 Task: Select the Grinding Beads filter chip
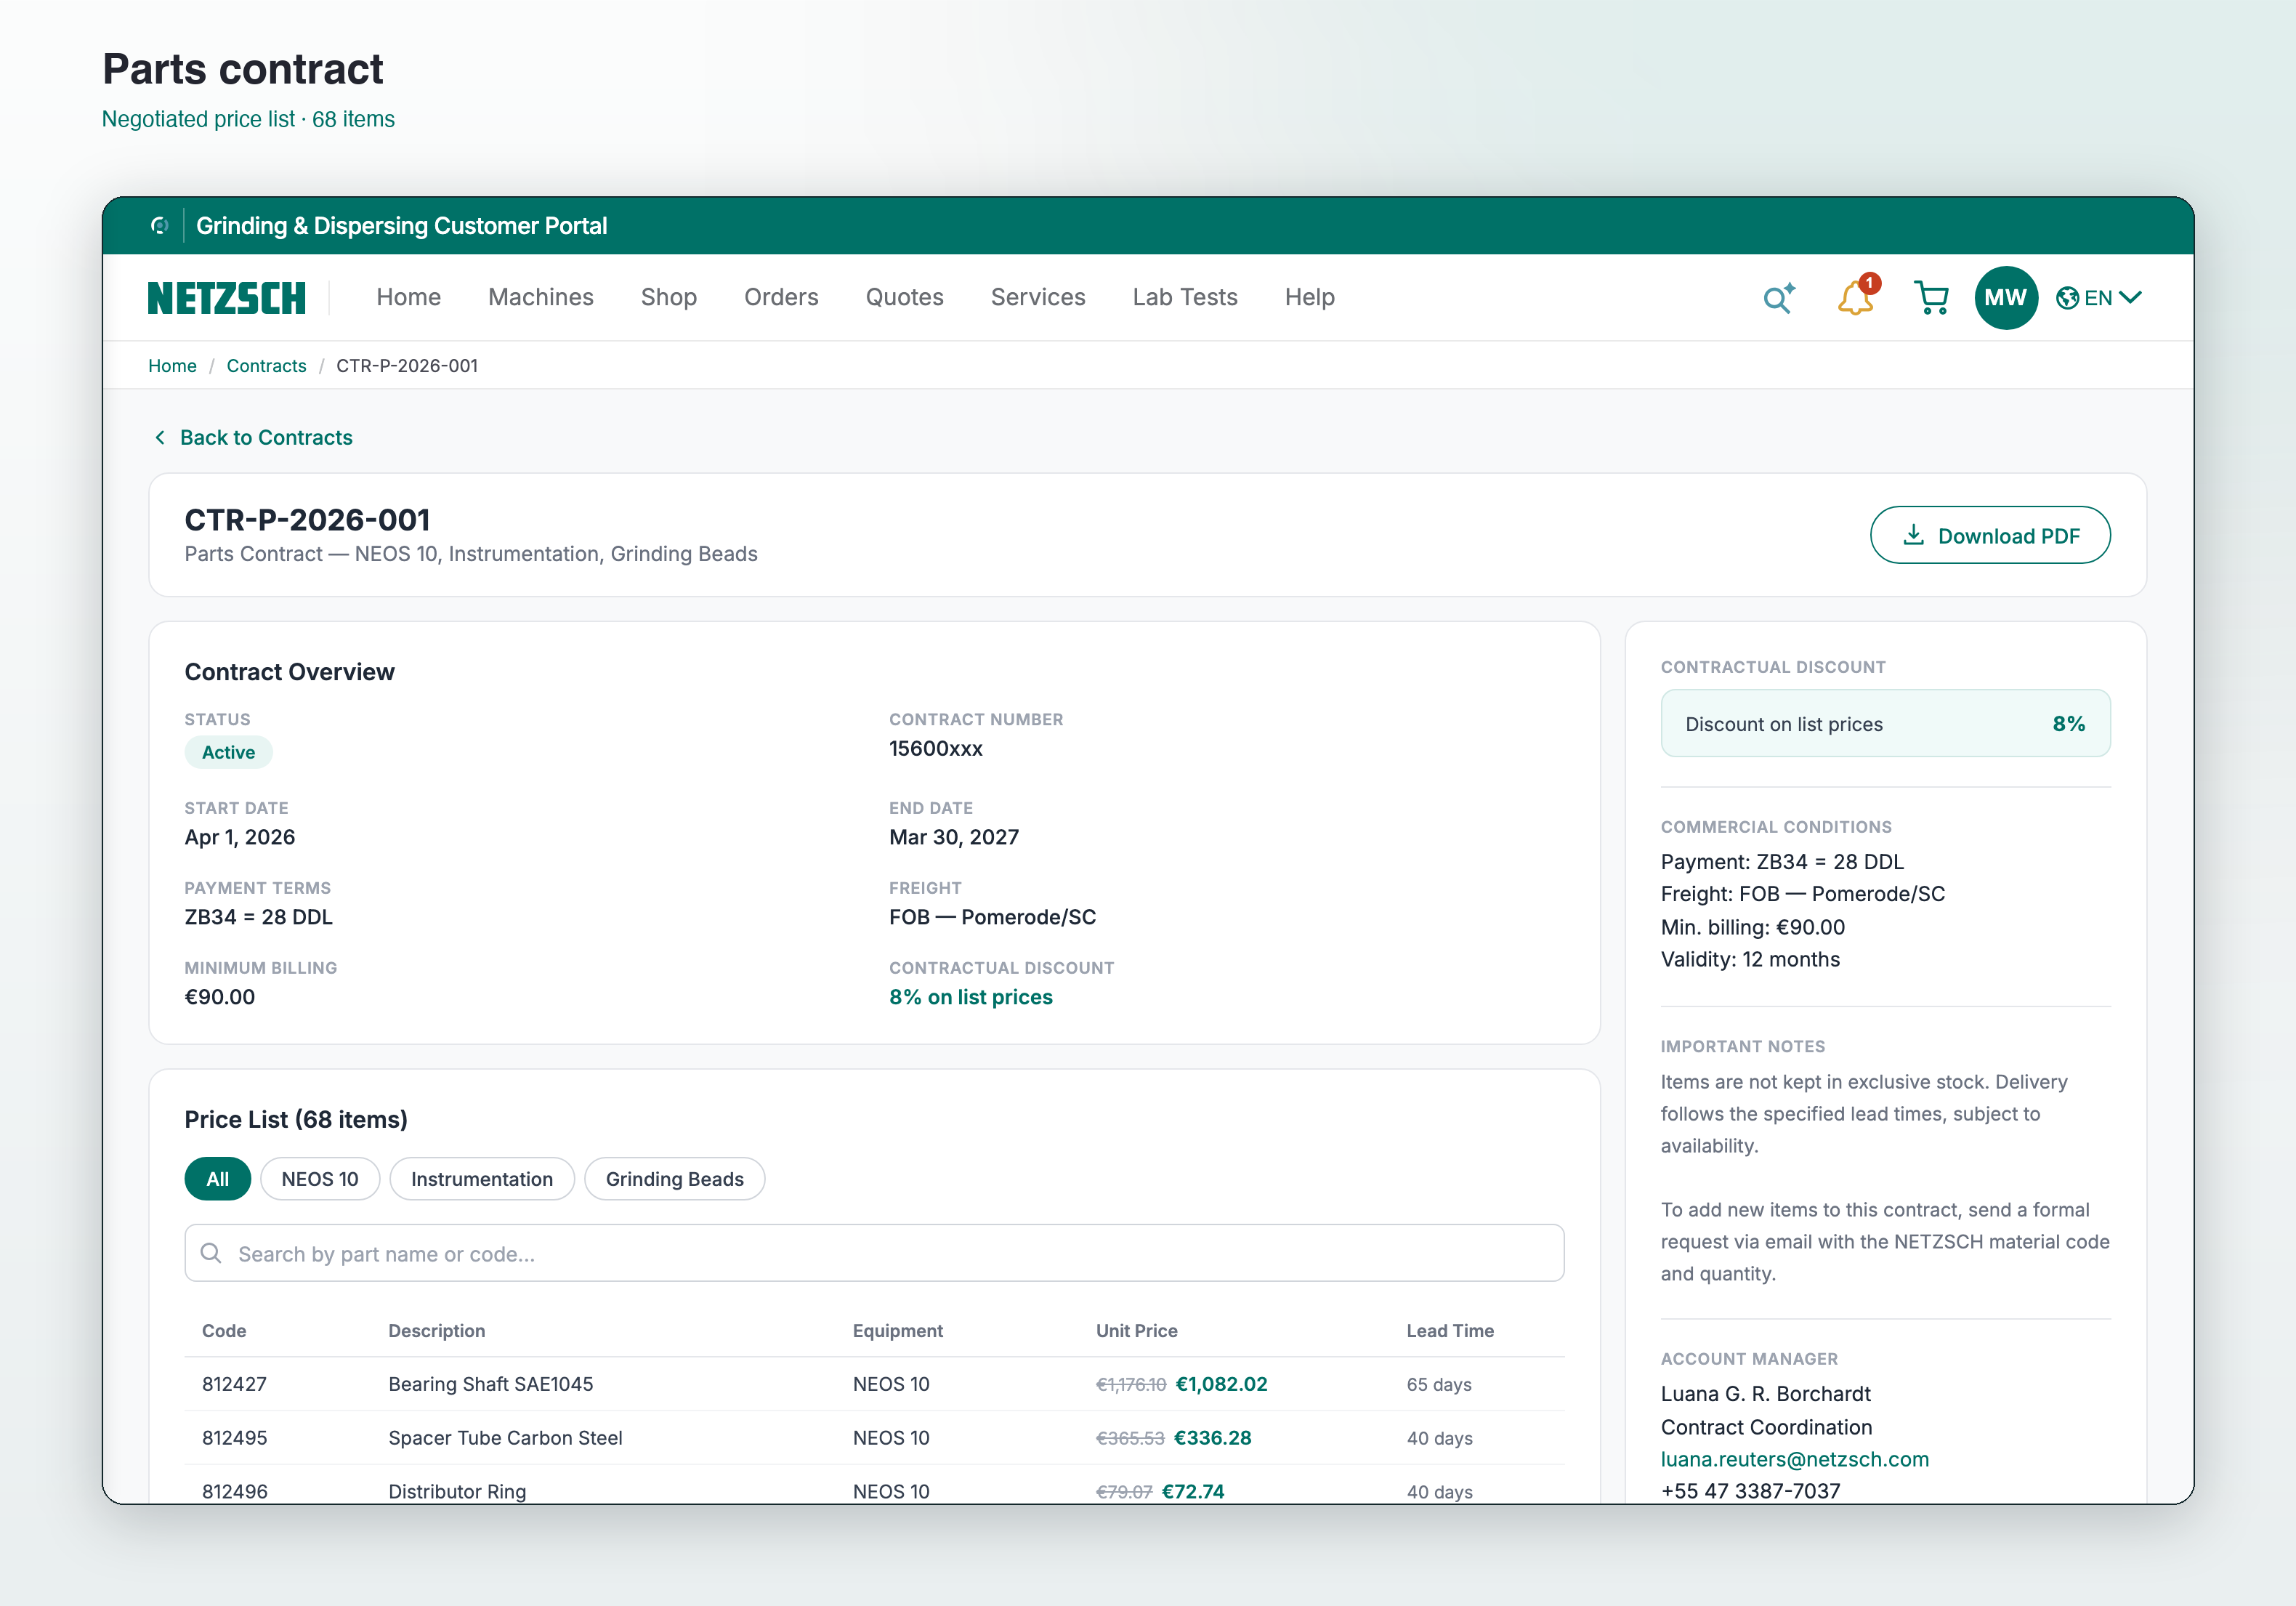pos(675,1179)
